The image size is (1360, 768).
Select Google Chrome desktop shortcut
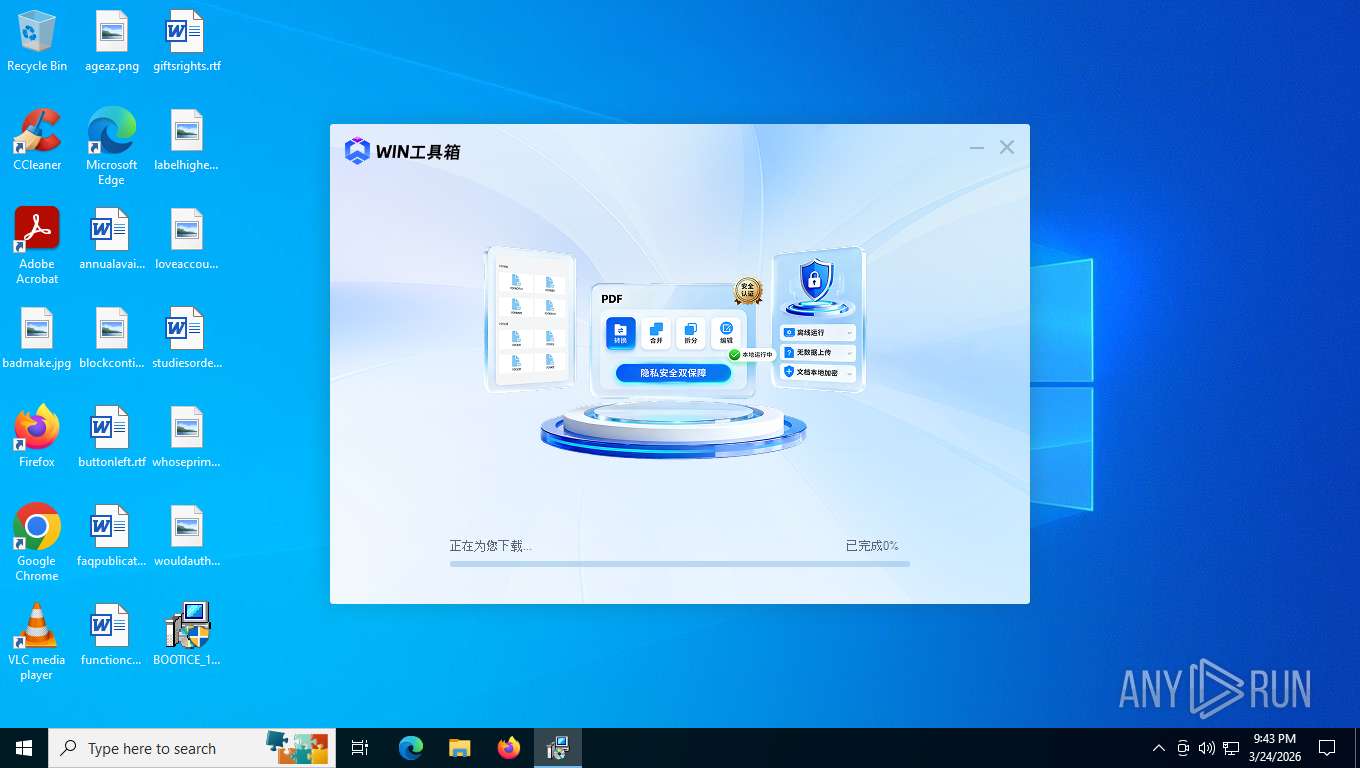point(37,543)
